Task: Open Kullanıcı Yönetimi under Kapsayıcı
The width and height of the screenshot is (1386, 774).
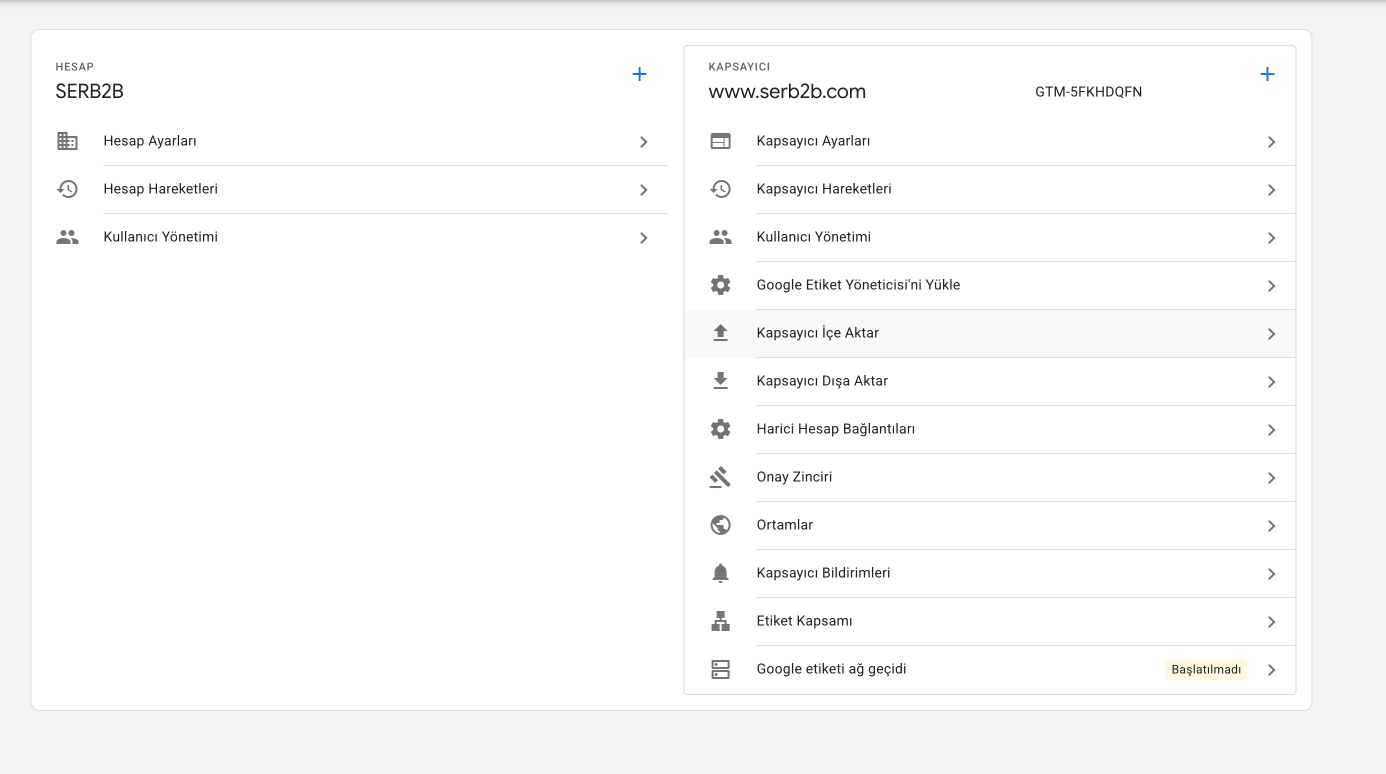Action: point(813,237)
